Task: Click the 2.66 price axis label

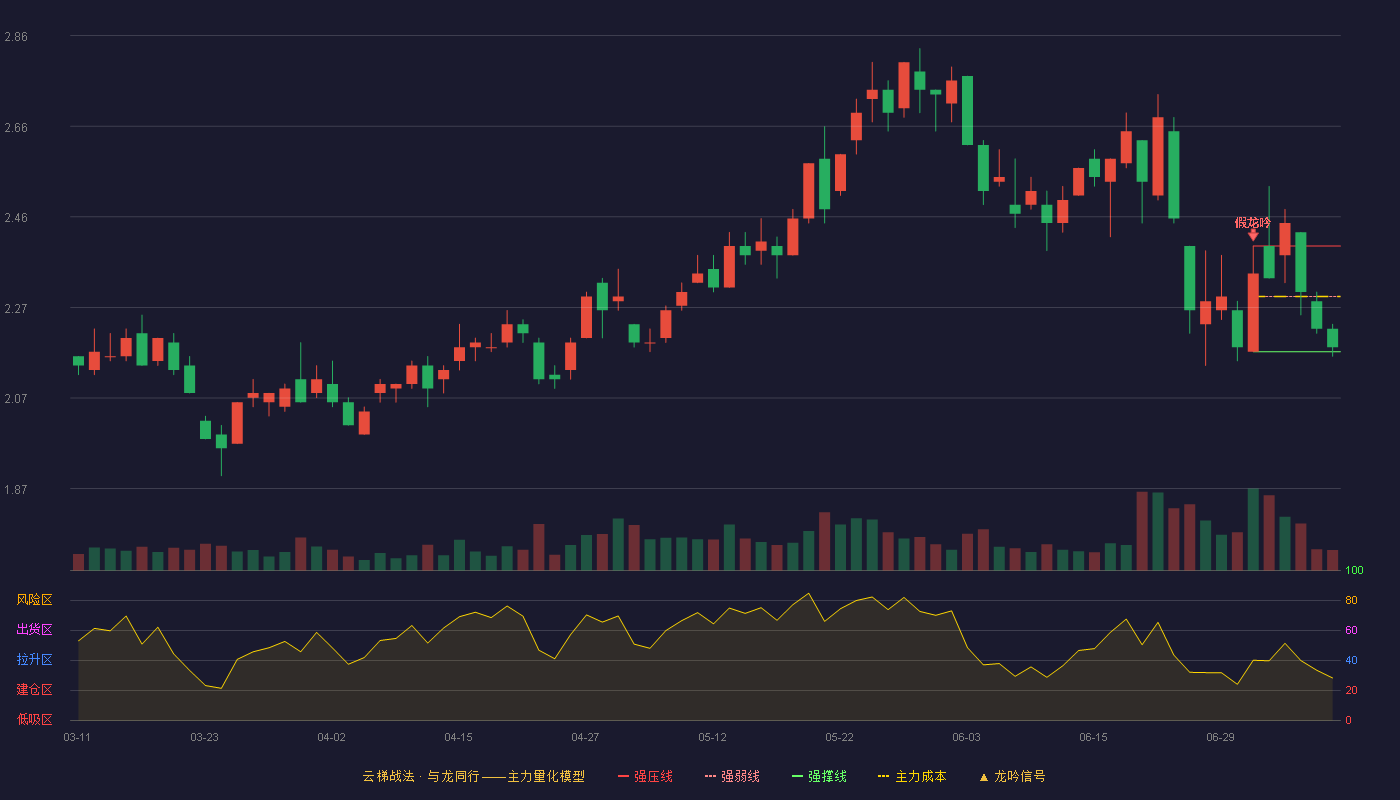Action: click(16, 128)
